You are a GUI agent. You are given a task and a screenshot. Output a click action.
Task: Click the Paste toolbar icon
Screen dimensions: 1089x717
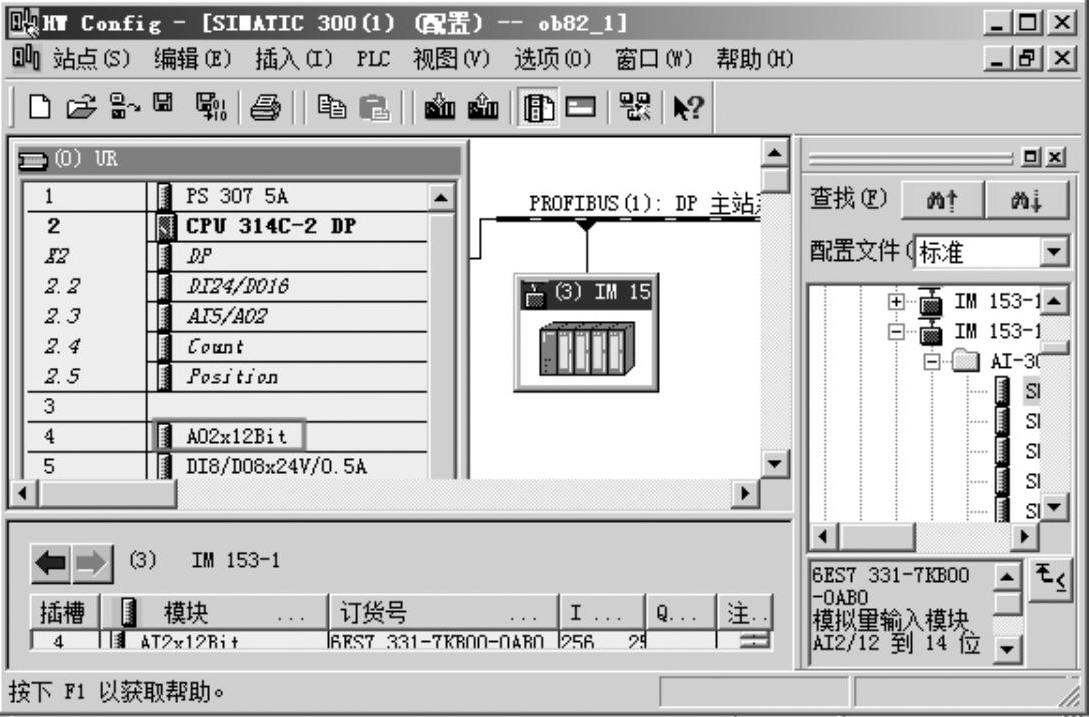point(375,108)
